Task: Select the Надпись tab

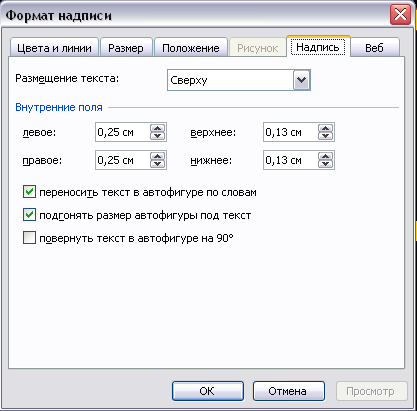Action: click(318, 47)
